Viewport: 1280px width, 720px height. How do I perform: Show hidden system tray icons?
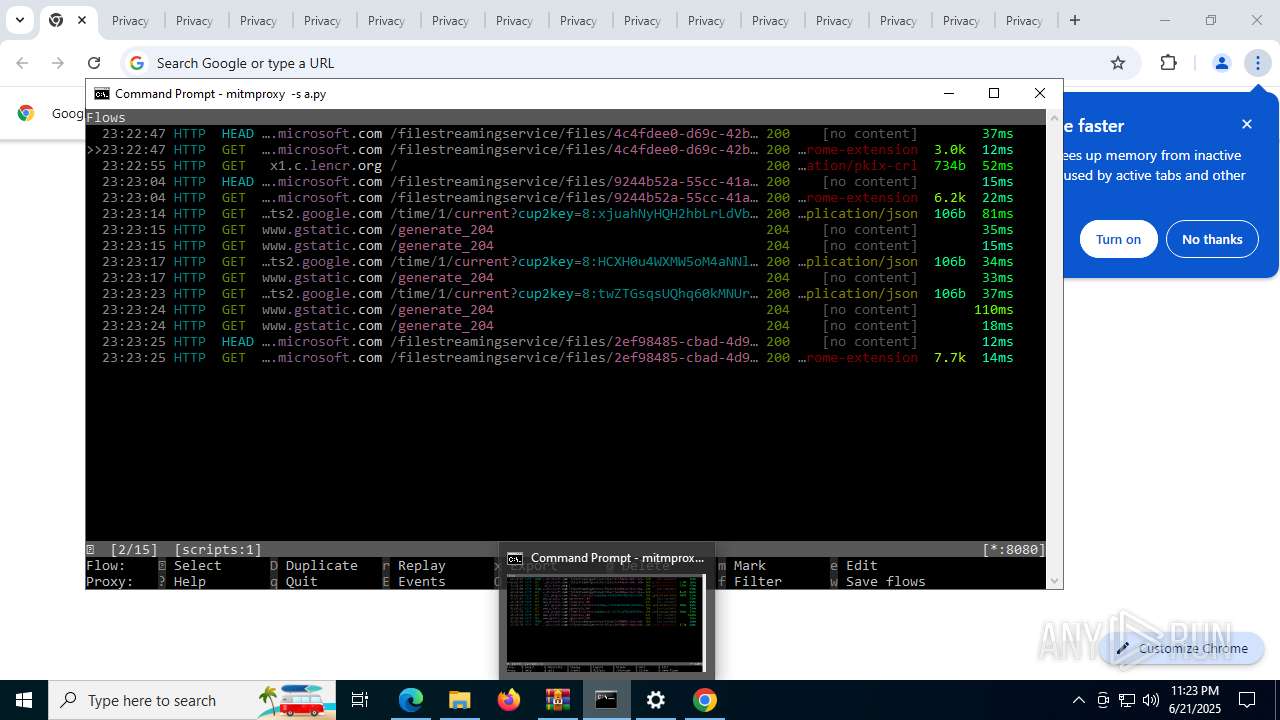[x=1078, y=700]
